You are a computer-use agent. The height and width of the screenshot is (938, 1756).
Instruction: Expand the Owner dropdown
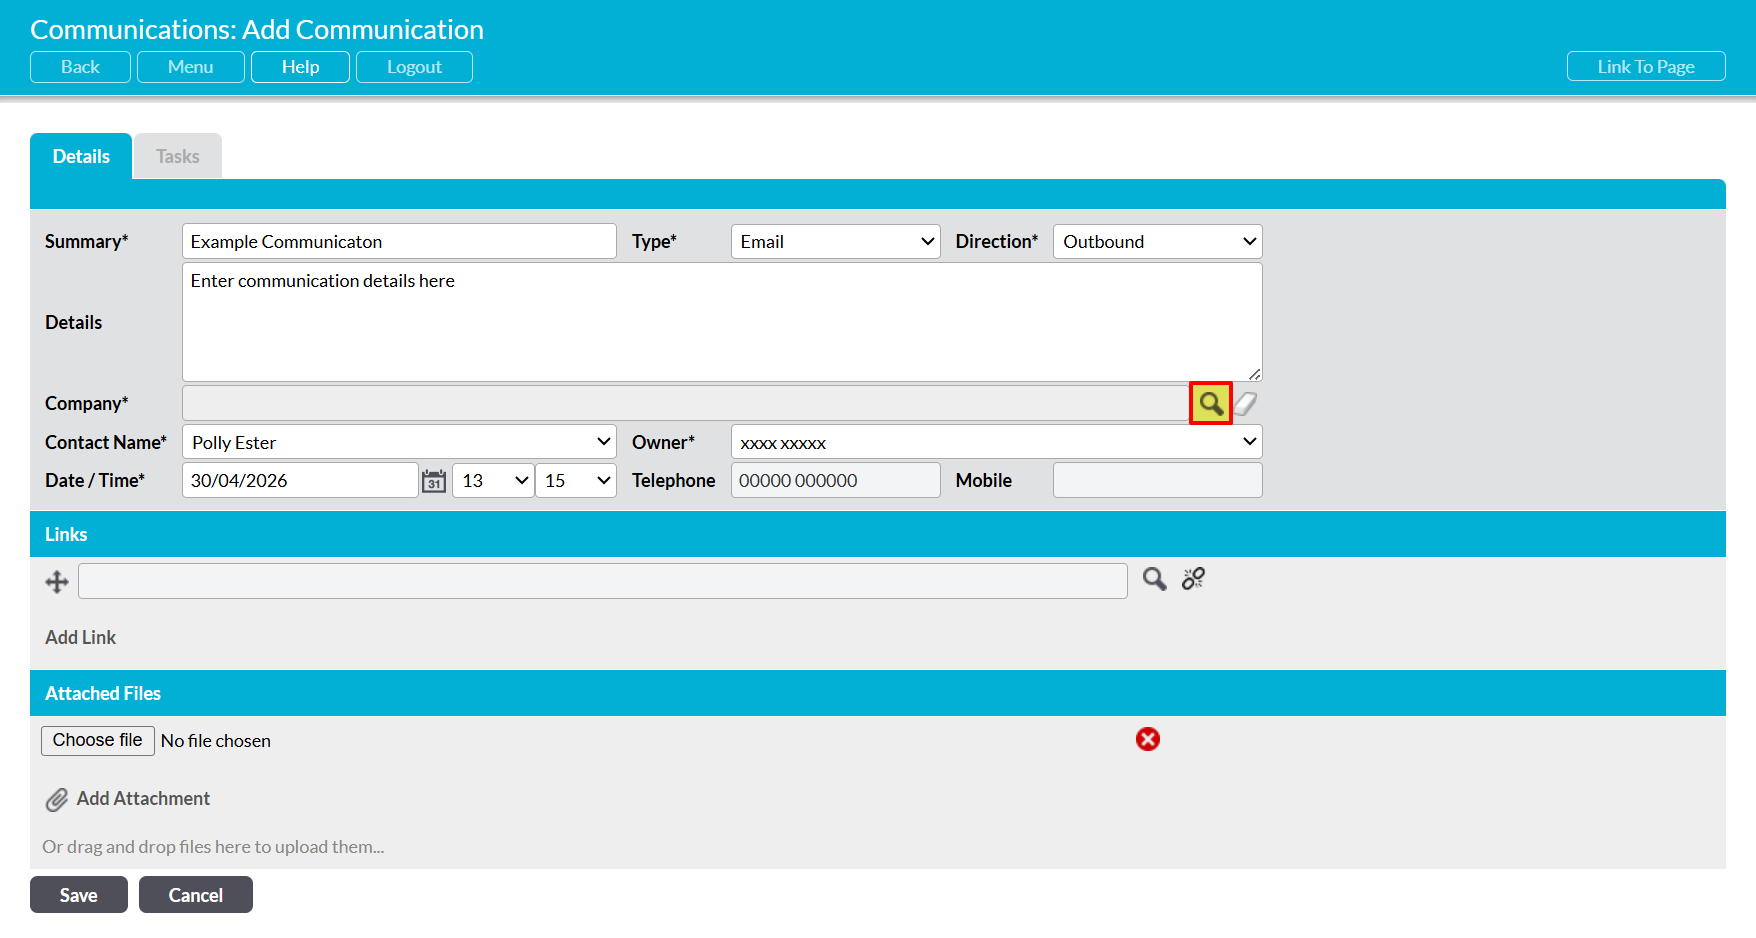[x=996, y=442]
